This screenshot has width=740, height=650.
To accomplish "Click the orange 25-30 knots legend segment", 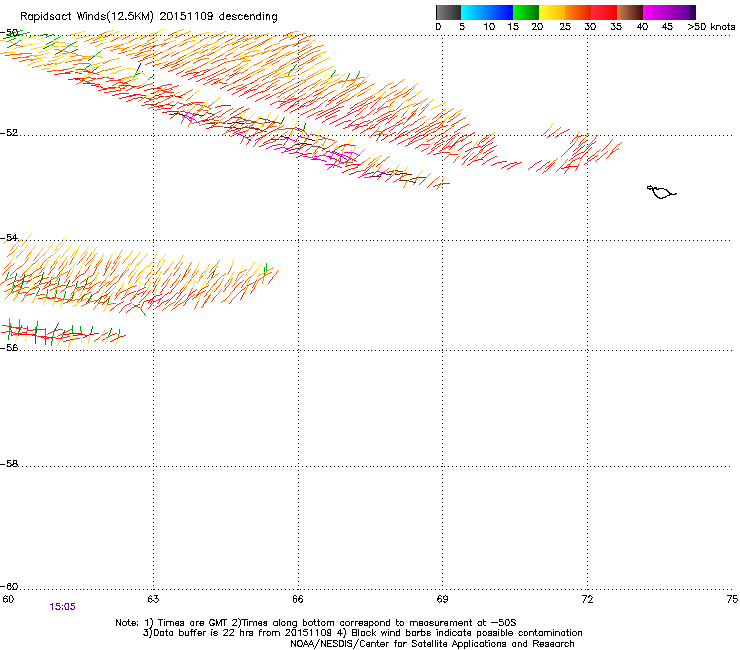I will pos(578,12).
